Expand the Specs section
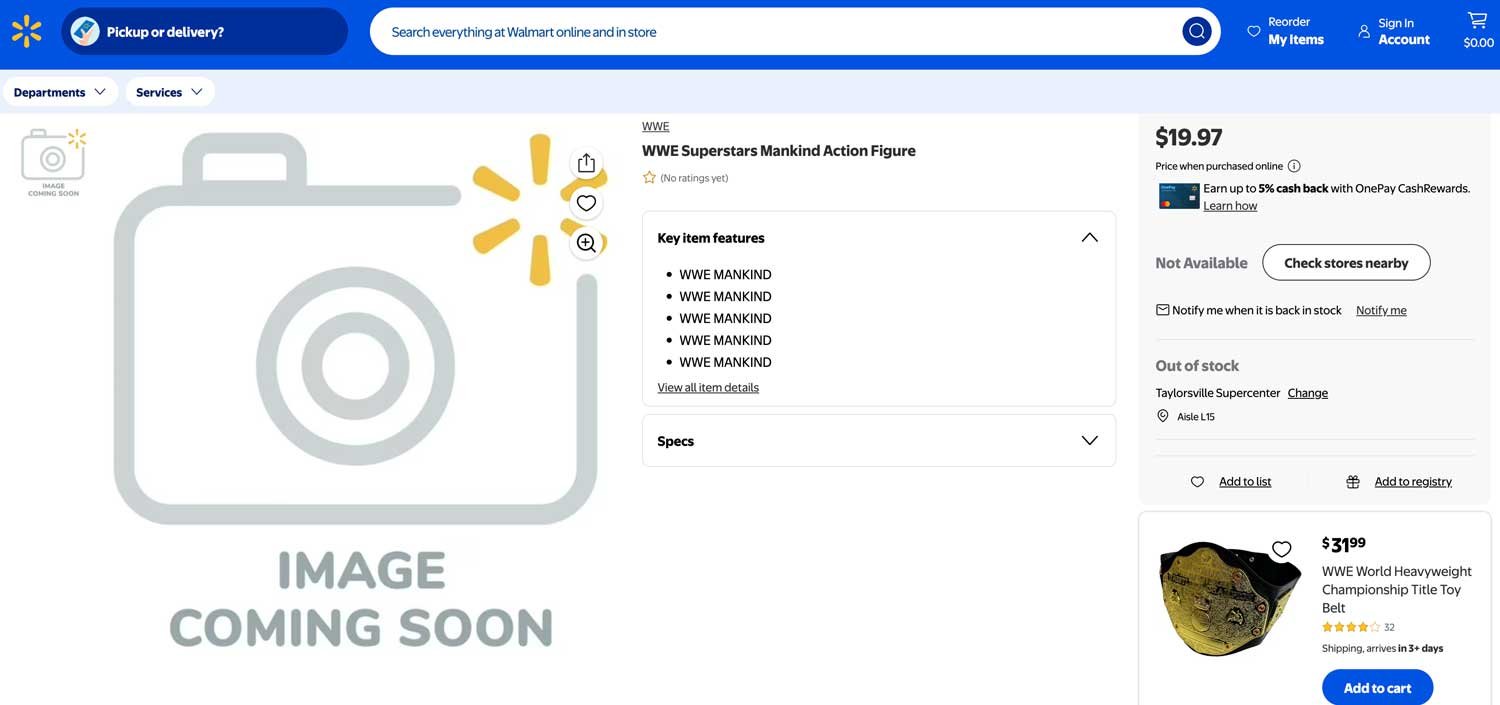The image size is (1500, 705). (1089, 441)
